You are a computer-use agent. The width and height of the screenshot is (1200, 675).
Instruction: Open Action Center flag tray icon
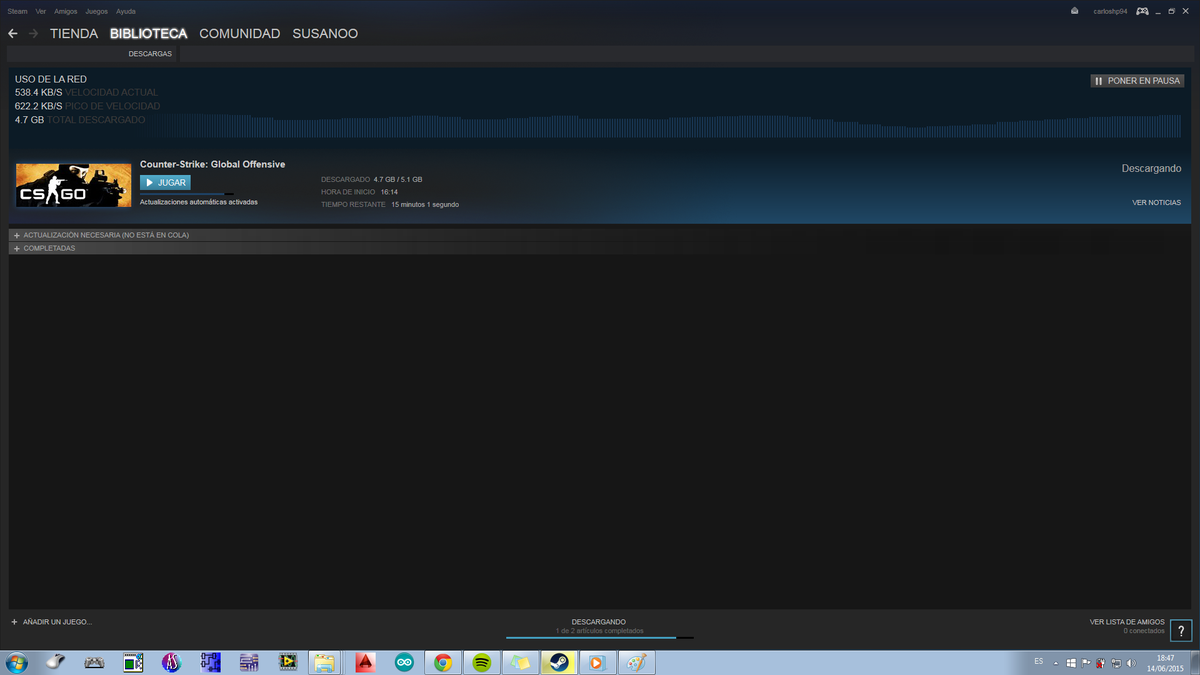click(x=1085, y=662)
